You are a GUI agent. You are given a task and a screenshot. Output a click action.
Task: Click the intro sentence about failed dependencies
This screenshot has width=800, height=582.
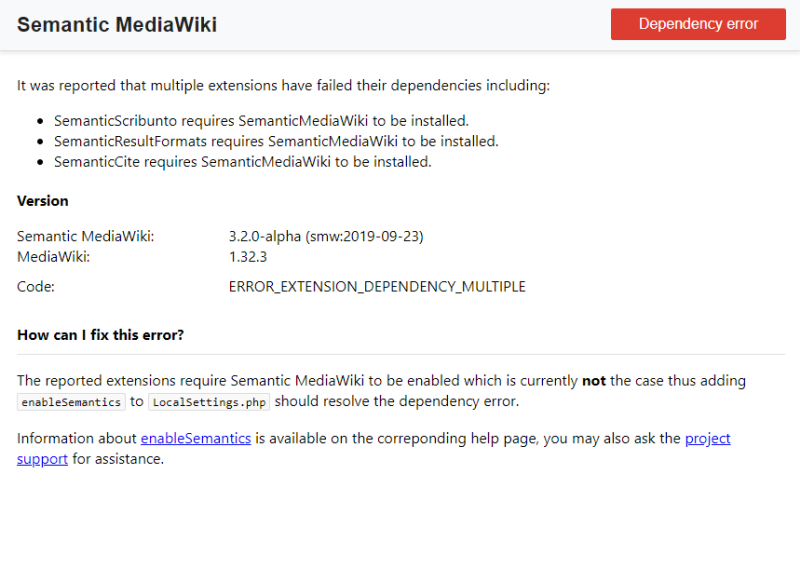pos(284,85)
